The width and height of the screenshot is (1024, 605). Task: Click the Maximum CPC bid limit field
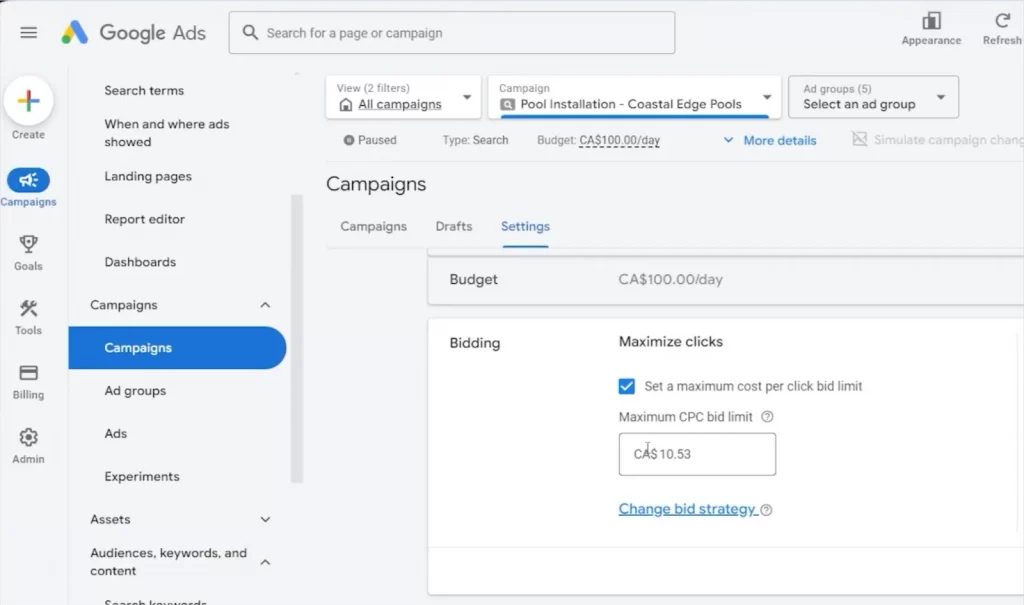click(x=697, y=454)
